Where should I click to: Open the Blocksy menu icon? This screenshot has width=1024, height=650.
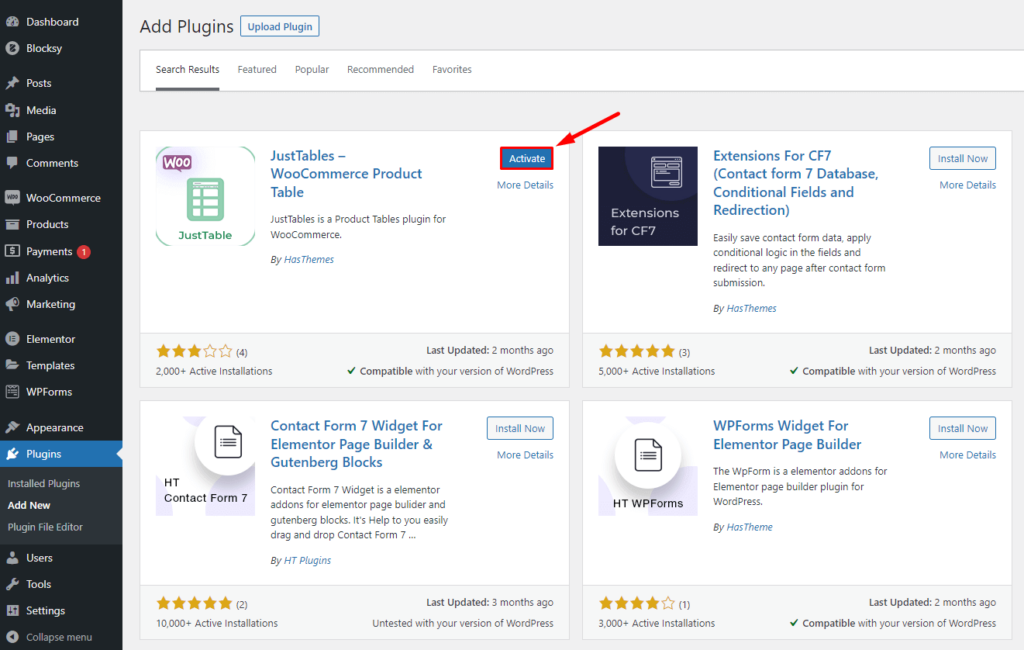click(x=12, y=48)
